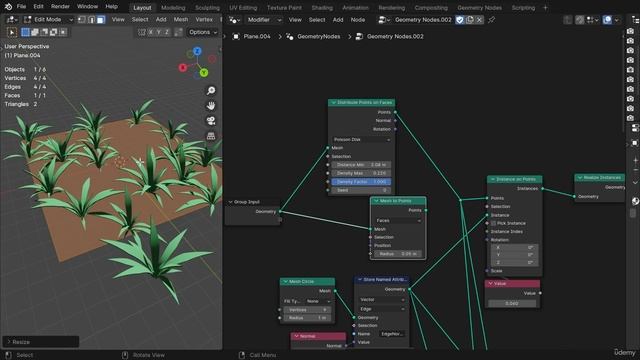
Task: Click the zoom magnifier viewport icon
Action: (211, 91)
